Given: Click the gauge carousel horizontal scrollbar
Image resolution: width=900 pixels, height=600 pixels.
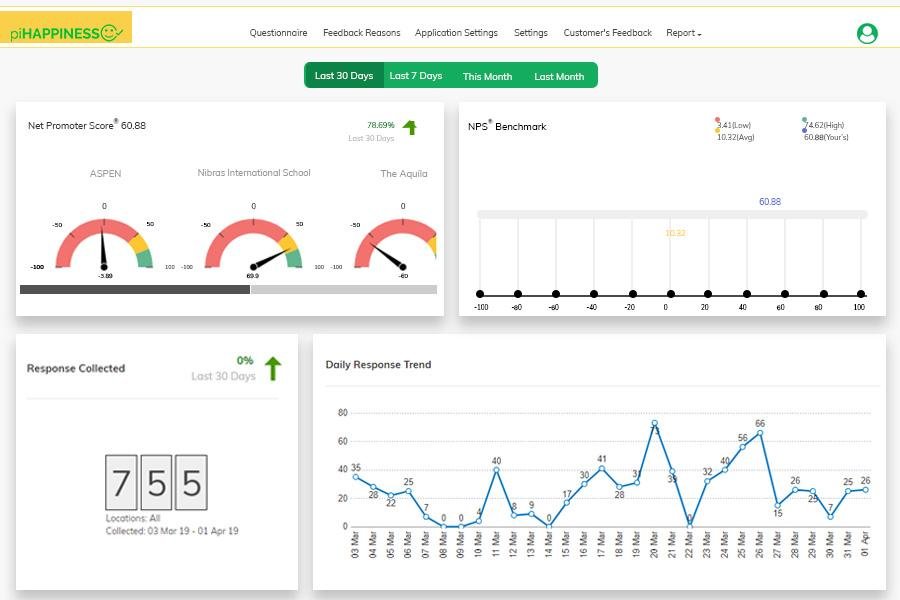Looking at the screenshot, I should click(x=228, y=289).
